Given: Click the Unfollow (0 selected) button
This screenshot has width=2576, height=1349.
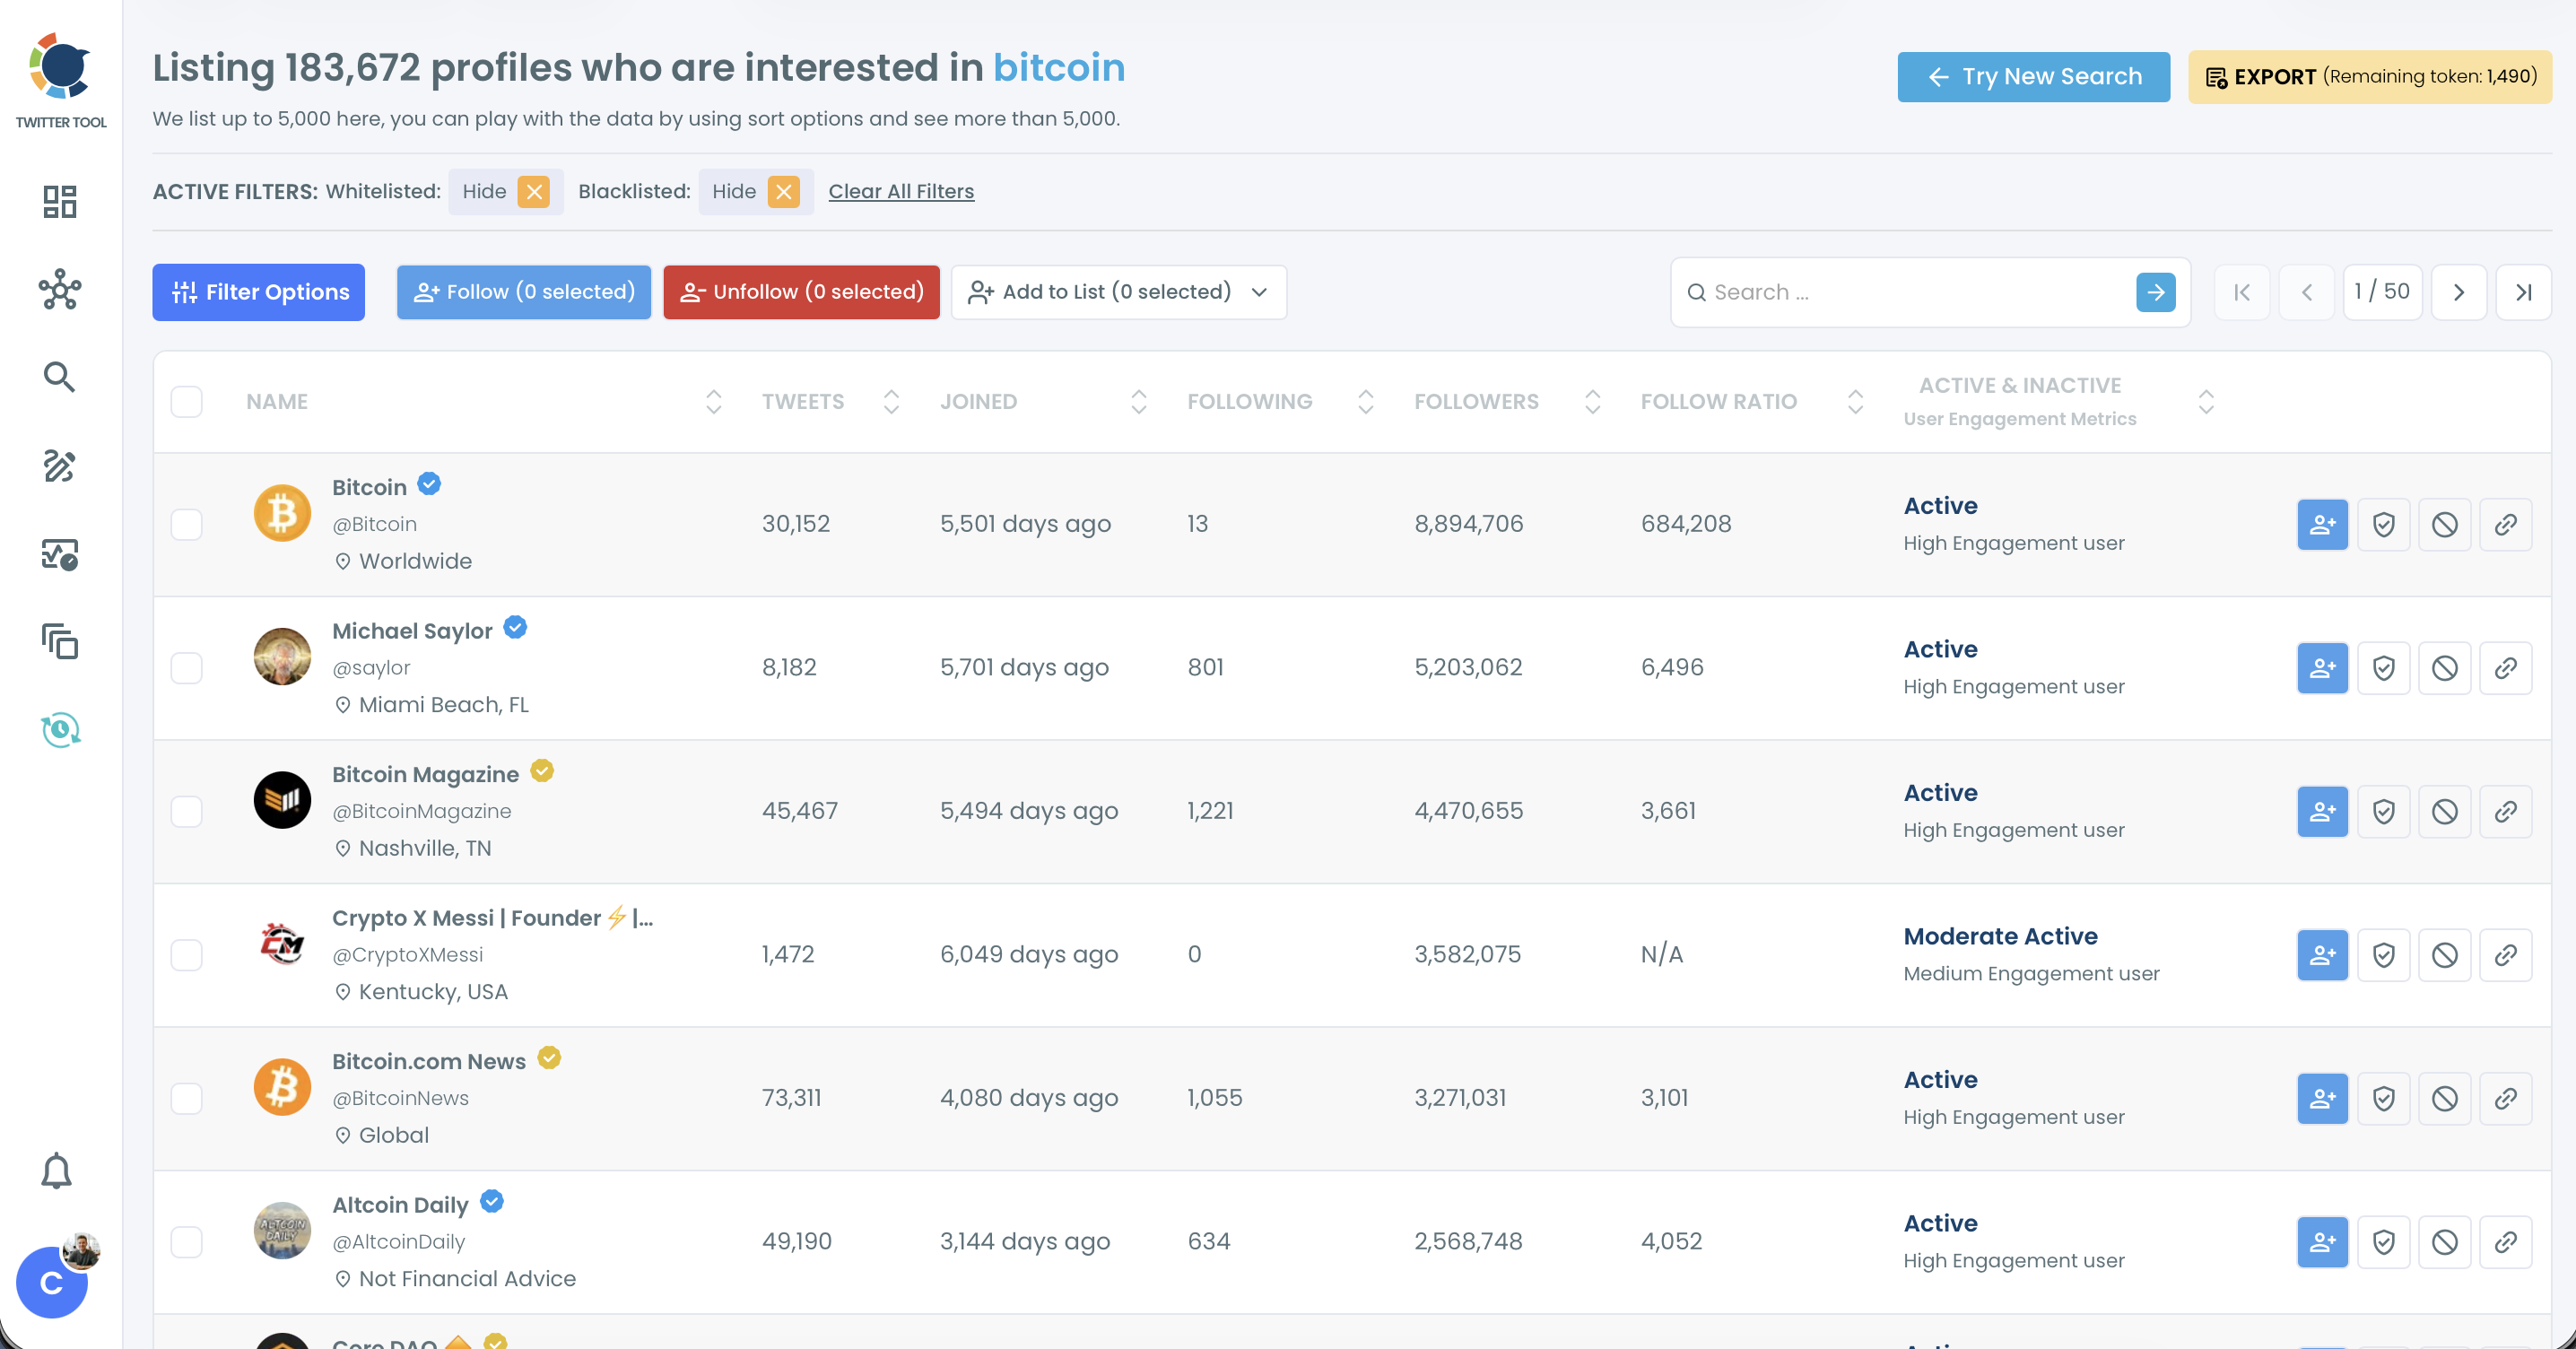Looking at the screenshot, I should point(801,292).
